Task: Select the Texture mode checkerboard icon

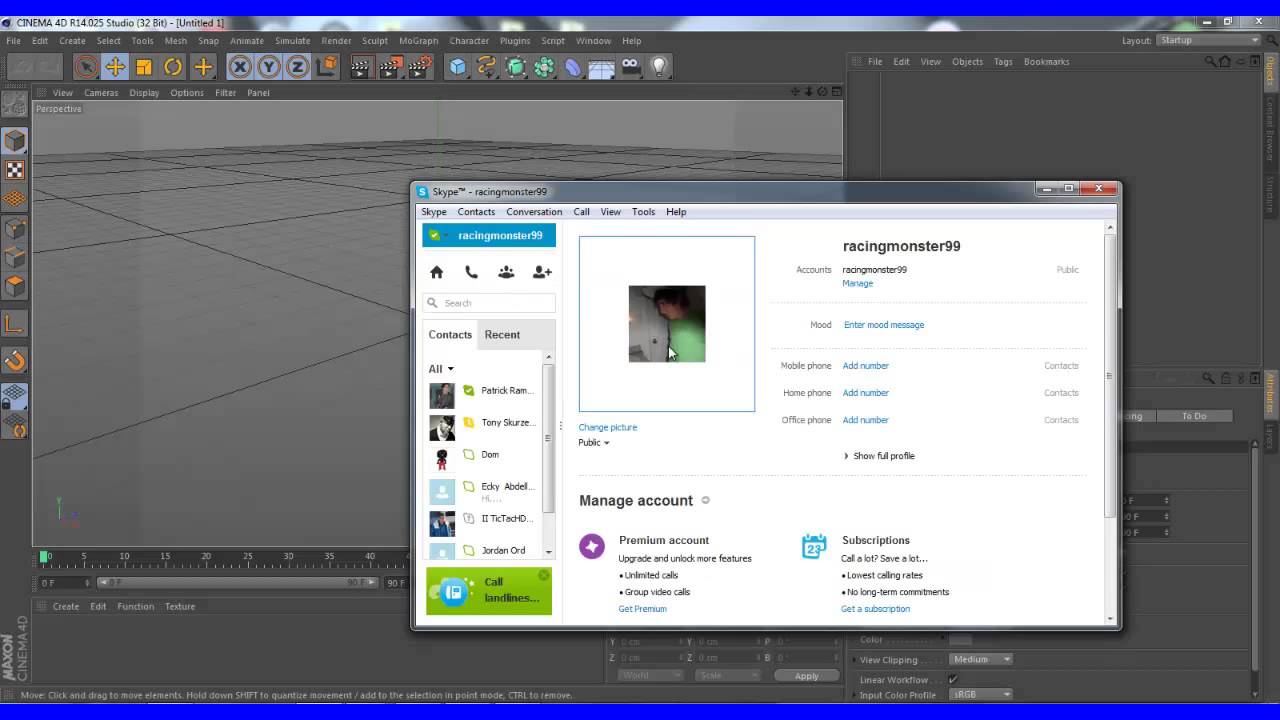Action: (x=14, y=171)
